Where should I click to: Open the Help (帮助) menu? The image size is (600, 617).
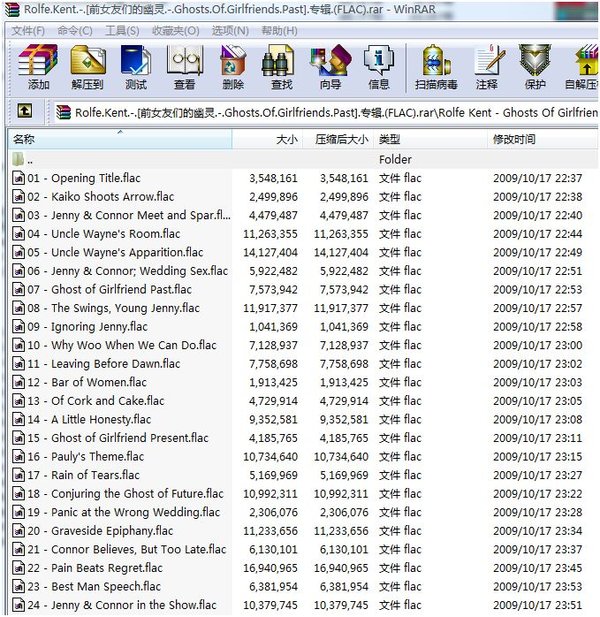(279, 31)
